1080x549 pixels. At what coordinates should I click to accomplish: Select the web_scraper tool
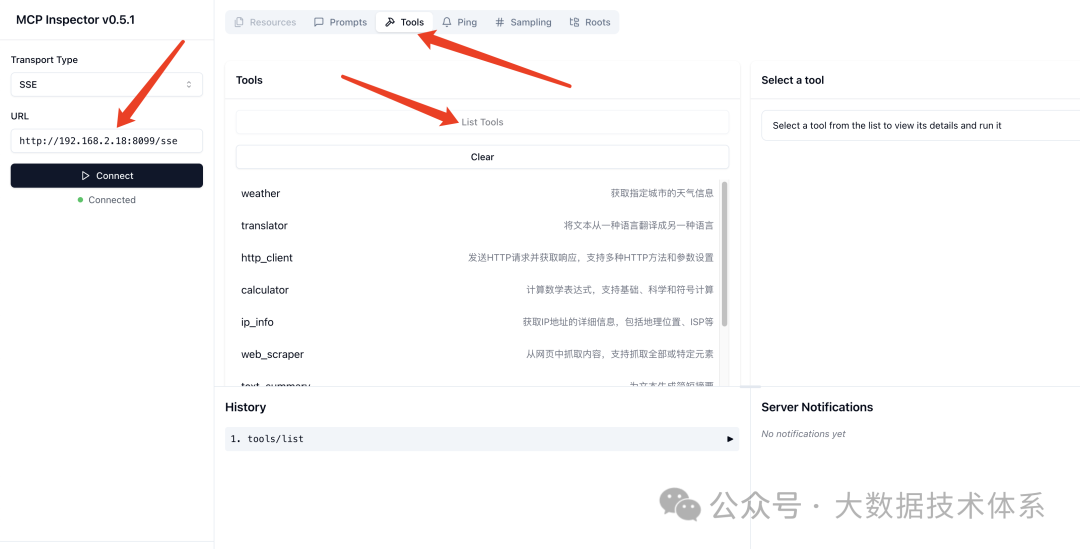coord(477,354)
